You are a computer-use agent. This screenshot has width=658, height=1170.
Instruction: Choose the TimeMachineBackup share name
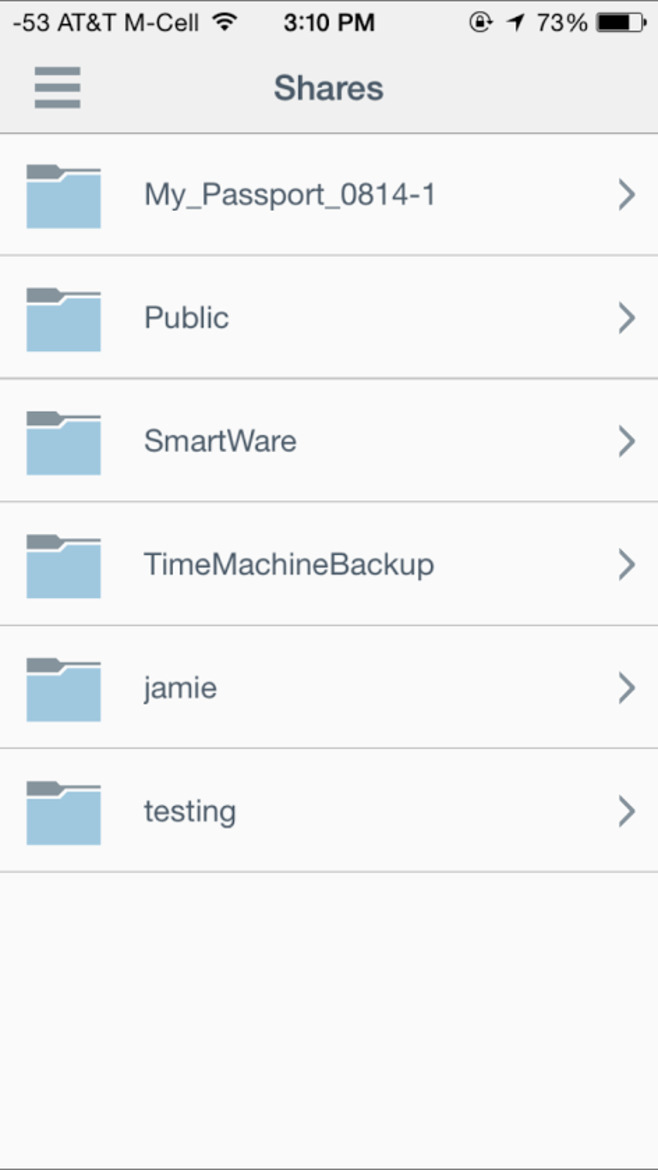[x=289, y=565]
